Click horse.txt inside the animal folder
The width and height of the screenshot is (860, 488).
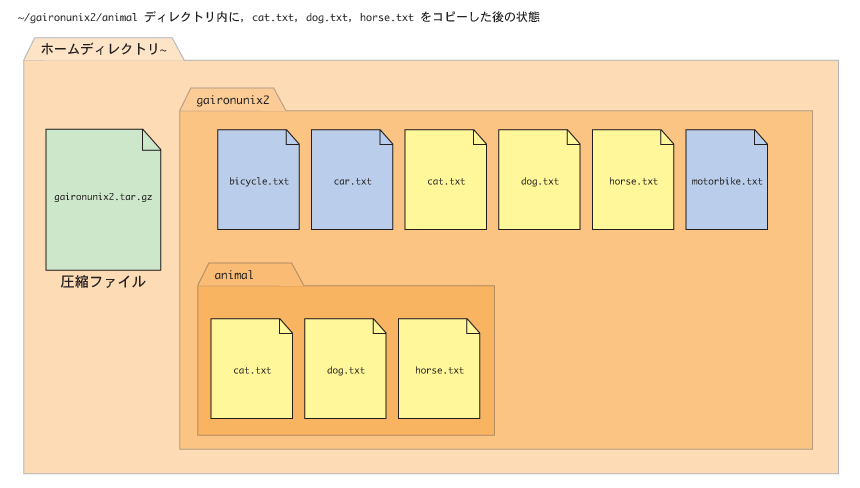[x=439, y=368]
